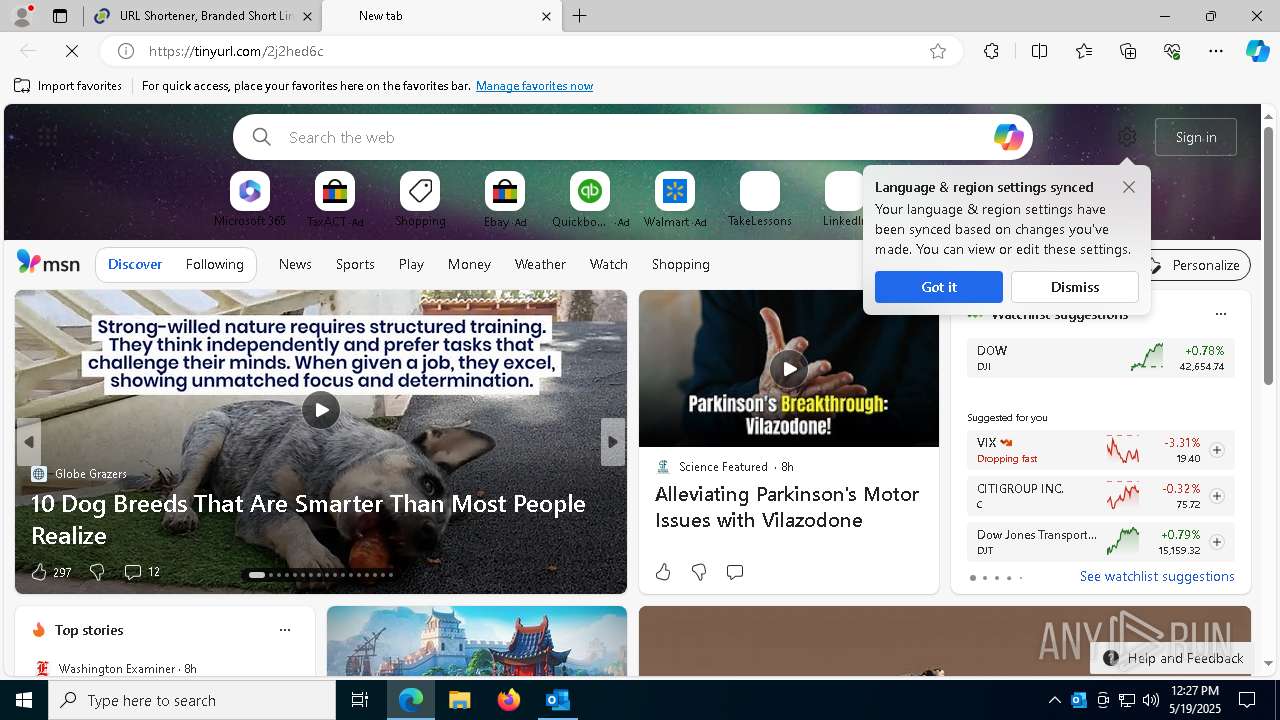The width and height of the screenshot is (1280, 720).
Task: Switch to Discover feed tab
Action: click(135, 264)
